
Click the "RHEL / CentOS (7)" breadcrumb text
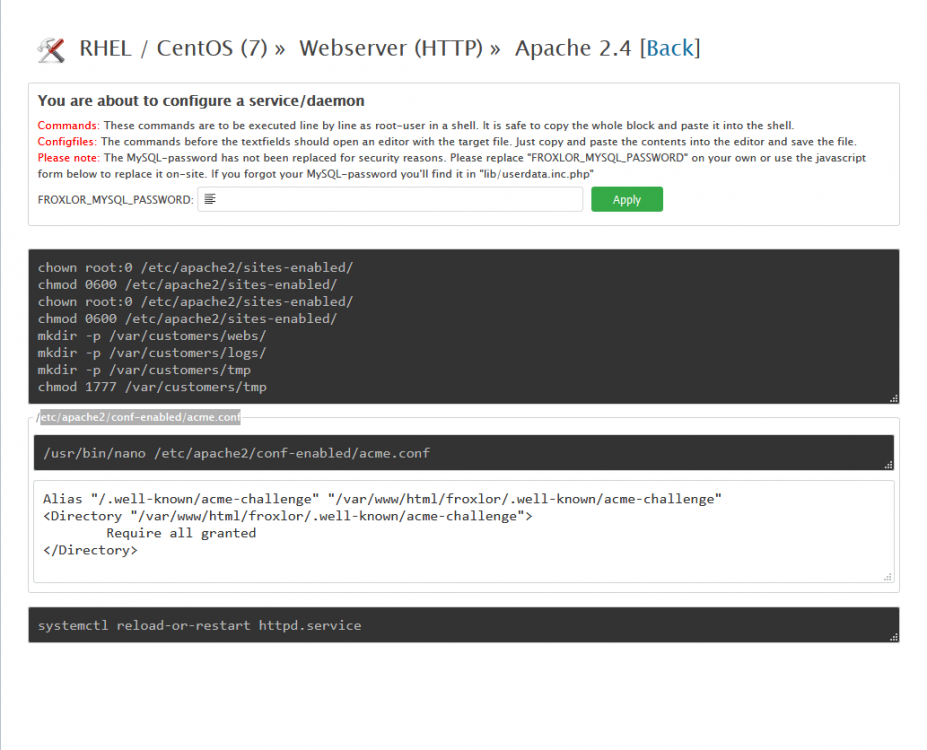click(173, 48)
